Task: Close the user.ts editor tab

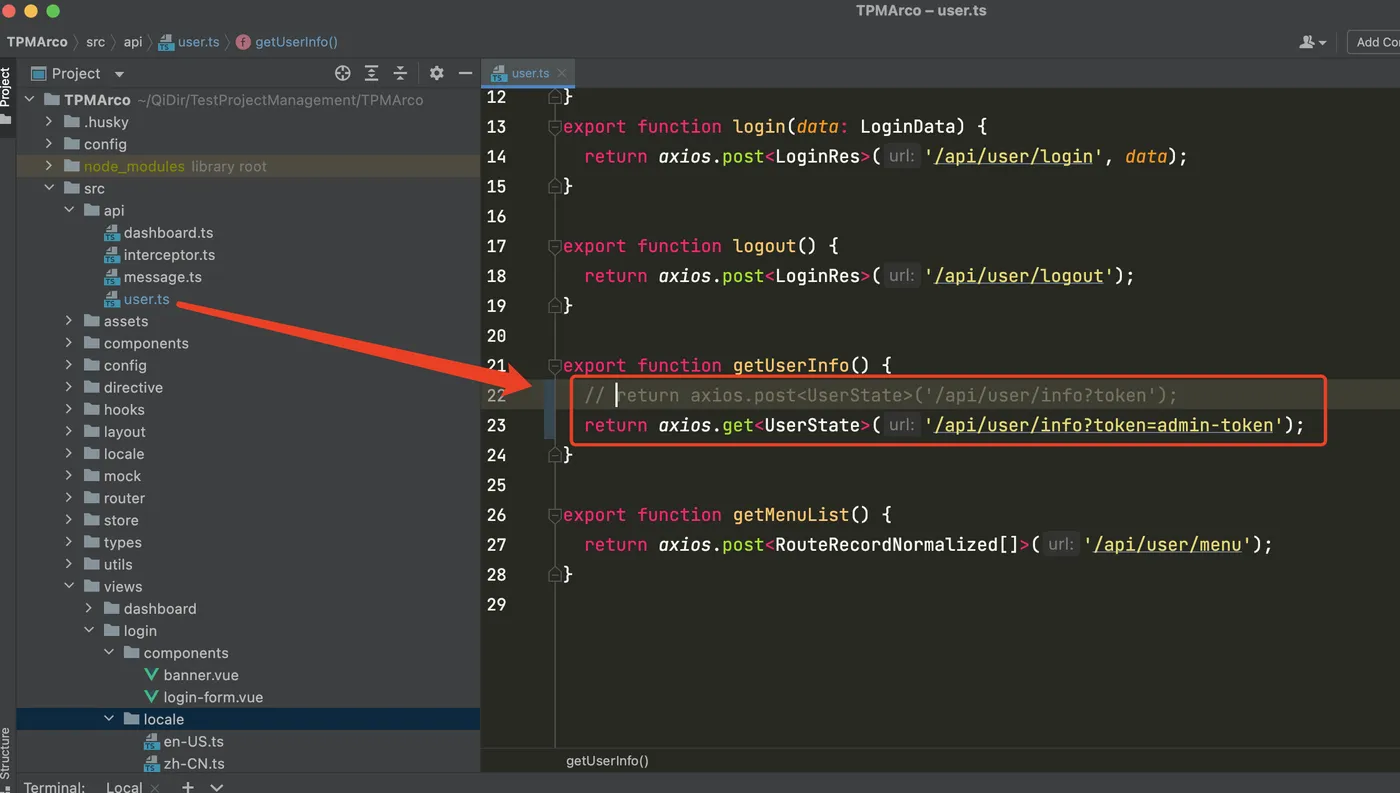Action: [562, 73]
